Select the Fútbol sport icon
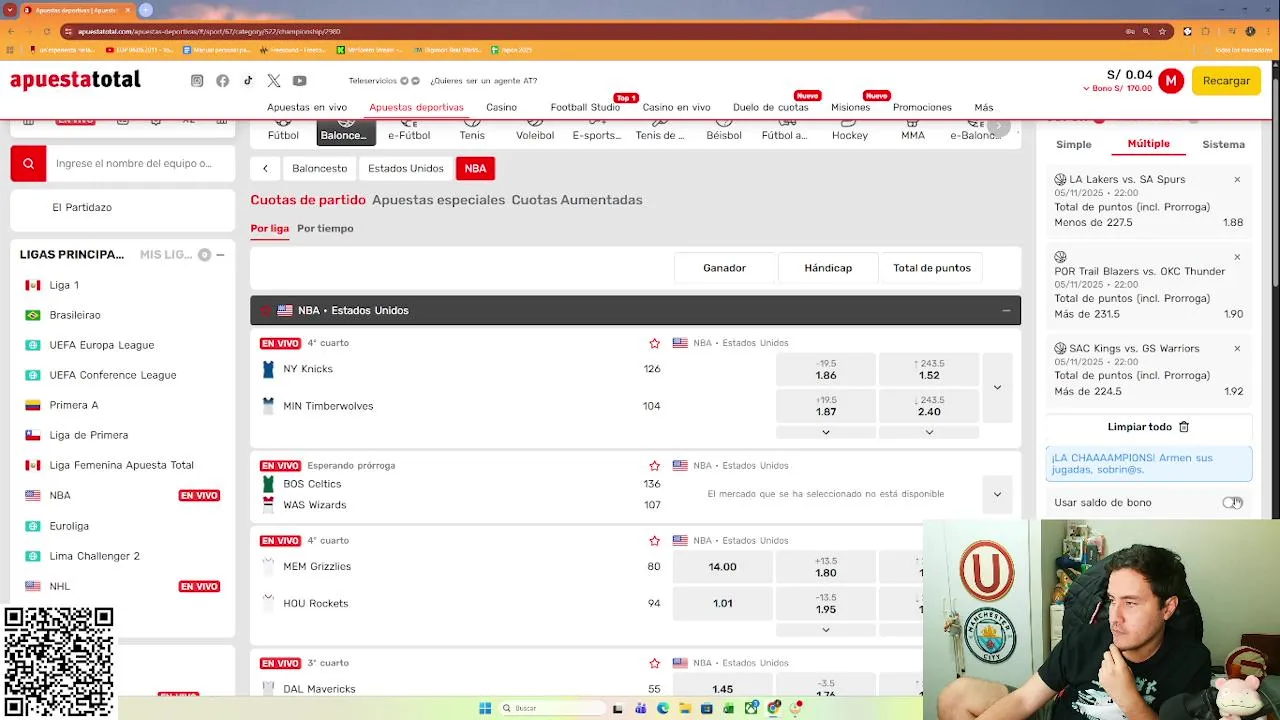This screenshot has height=720, width=1280. 283,131
